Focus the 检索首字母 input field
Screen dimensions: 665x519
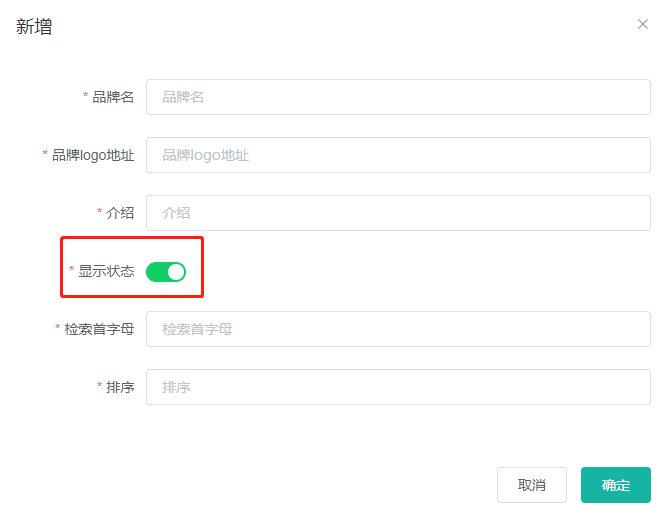[x=398, y=329]
